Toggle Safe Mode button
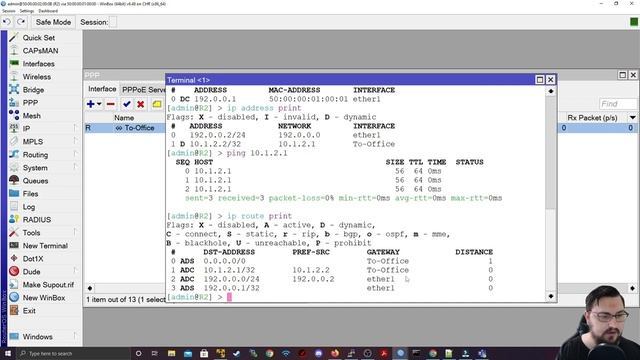This screenshot has height=360, width=640. [x=53, y=22]
